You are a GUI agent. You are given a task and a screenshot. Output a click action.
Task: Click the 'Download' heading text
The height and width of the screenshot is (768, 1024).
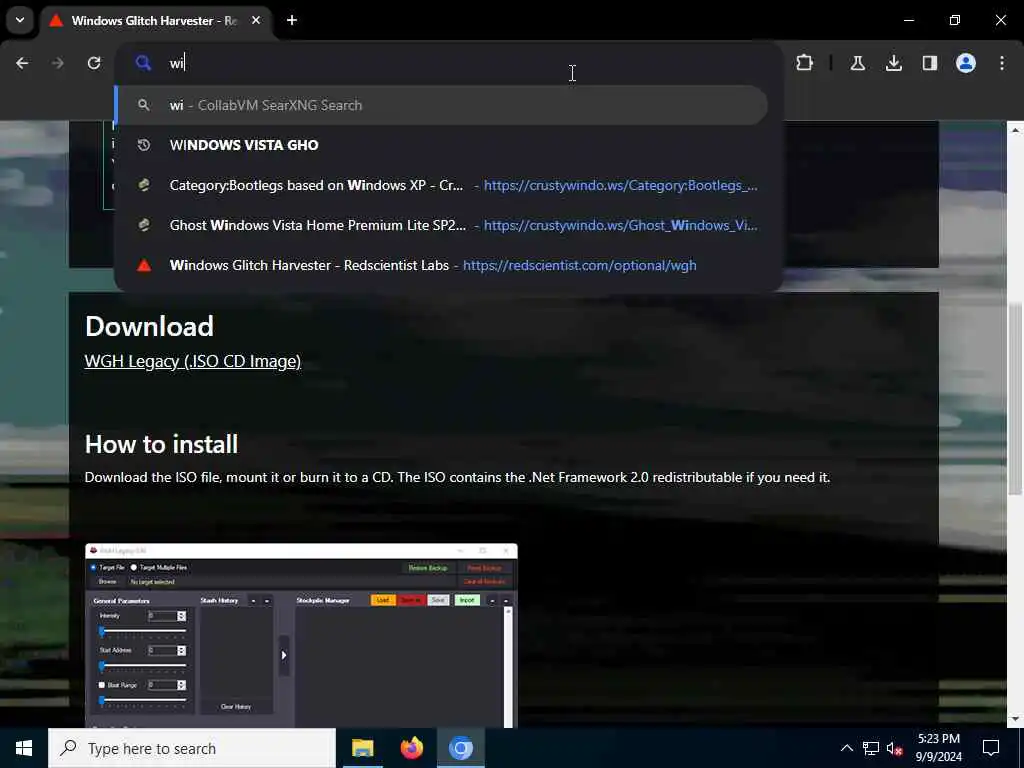150,327
